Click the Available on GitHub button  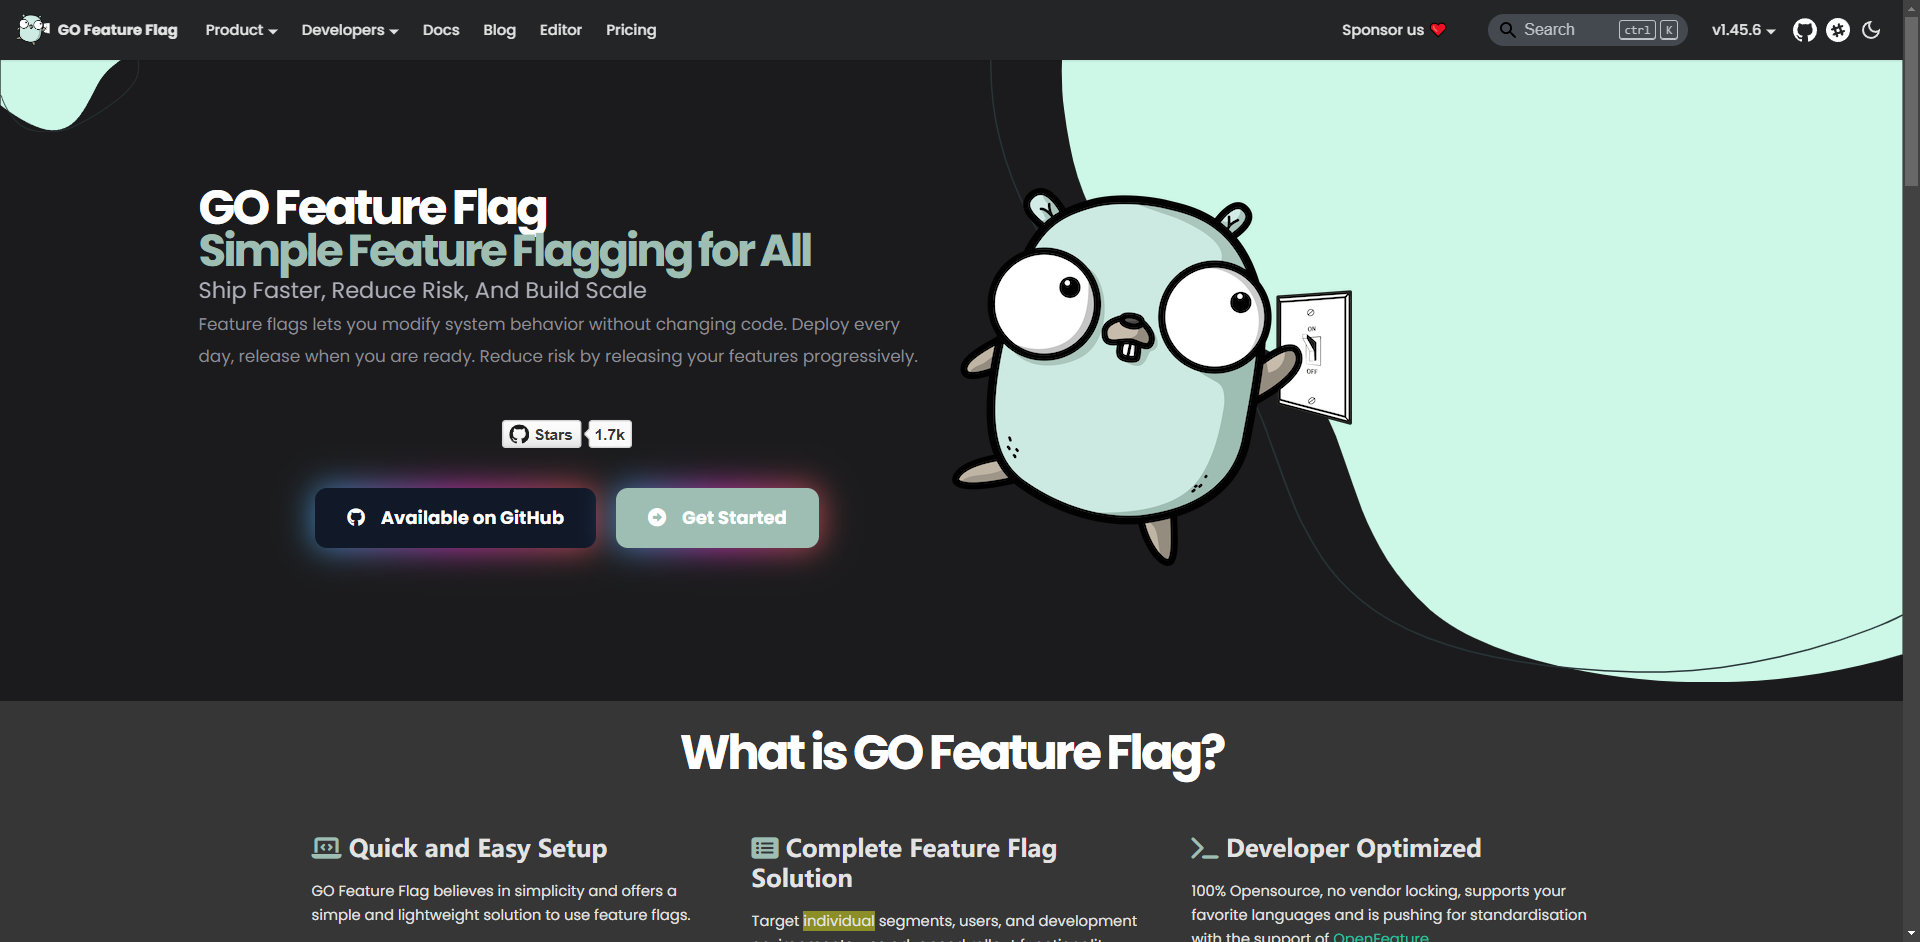(x=454, y=517)
